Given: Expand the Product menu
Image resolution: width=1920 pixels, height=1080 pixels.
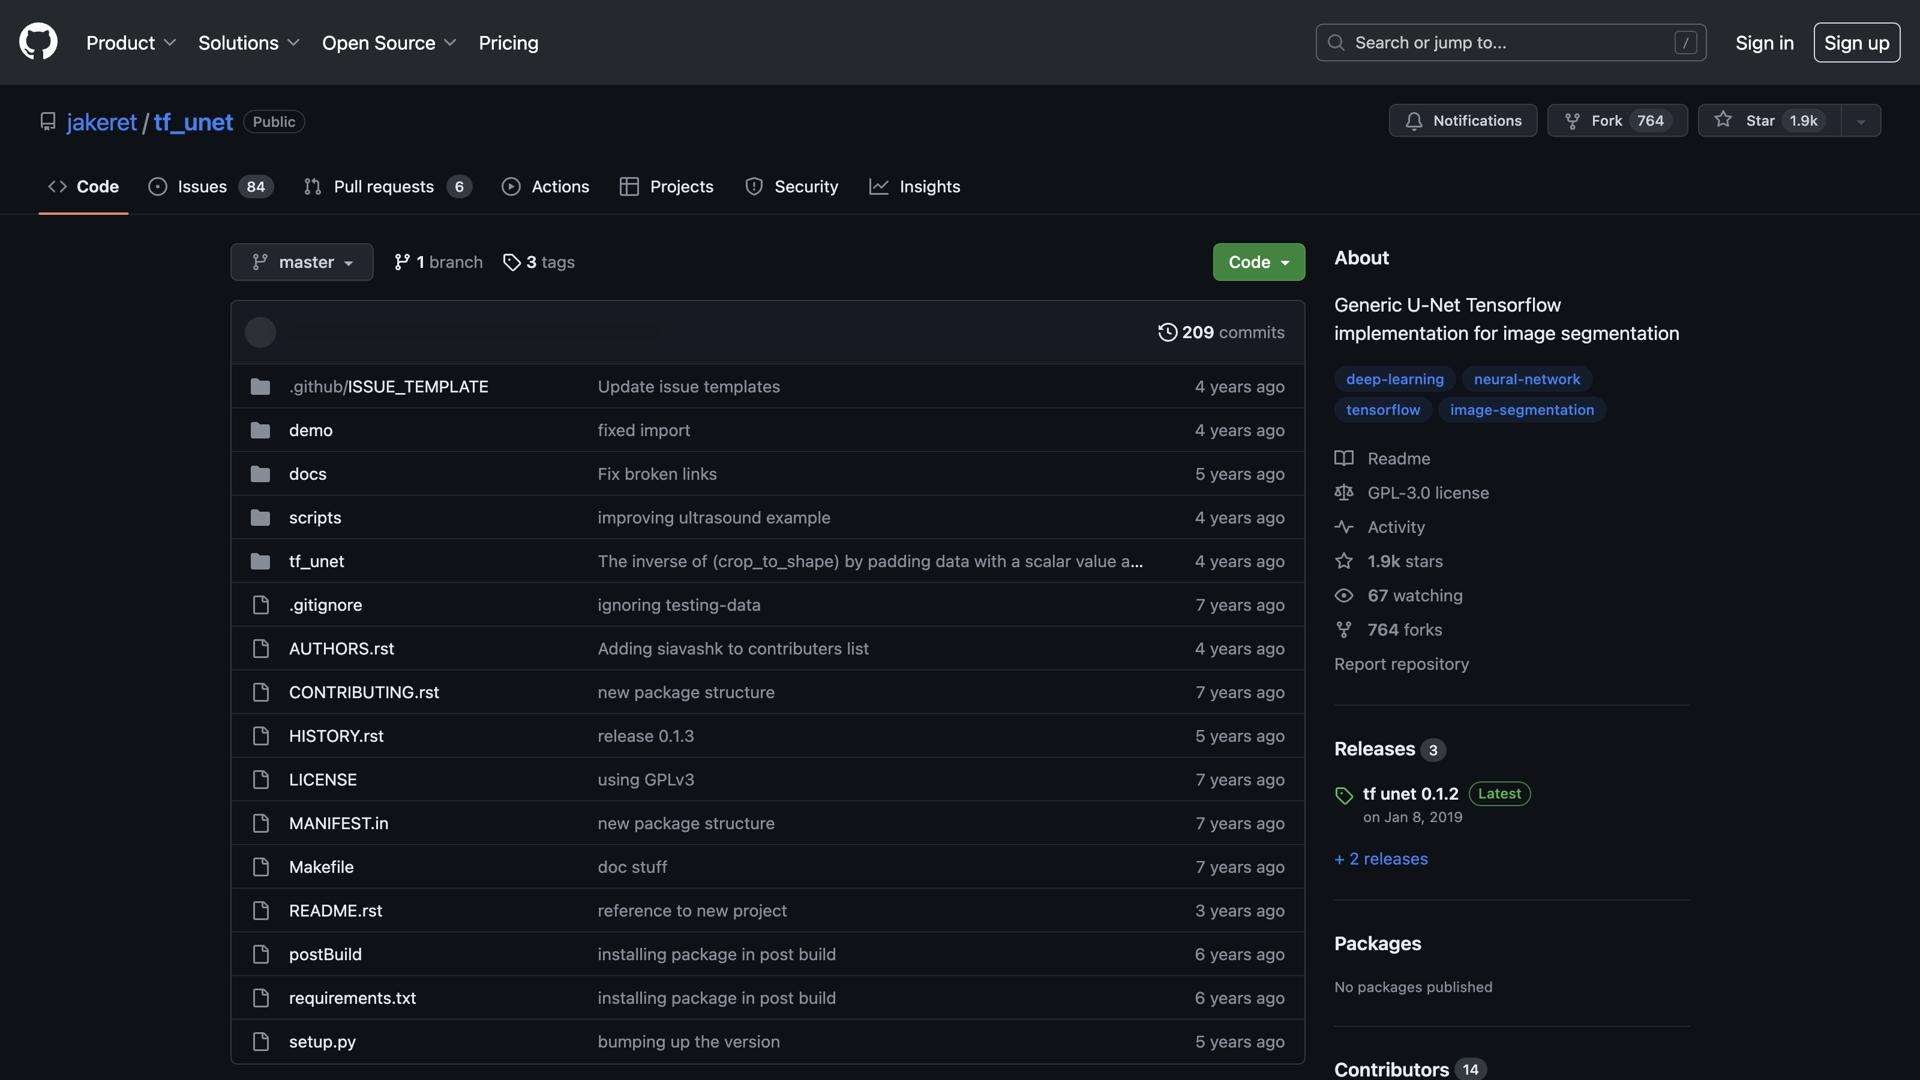Looking at the screenshot, I should tap(130, 43).
